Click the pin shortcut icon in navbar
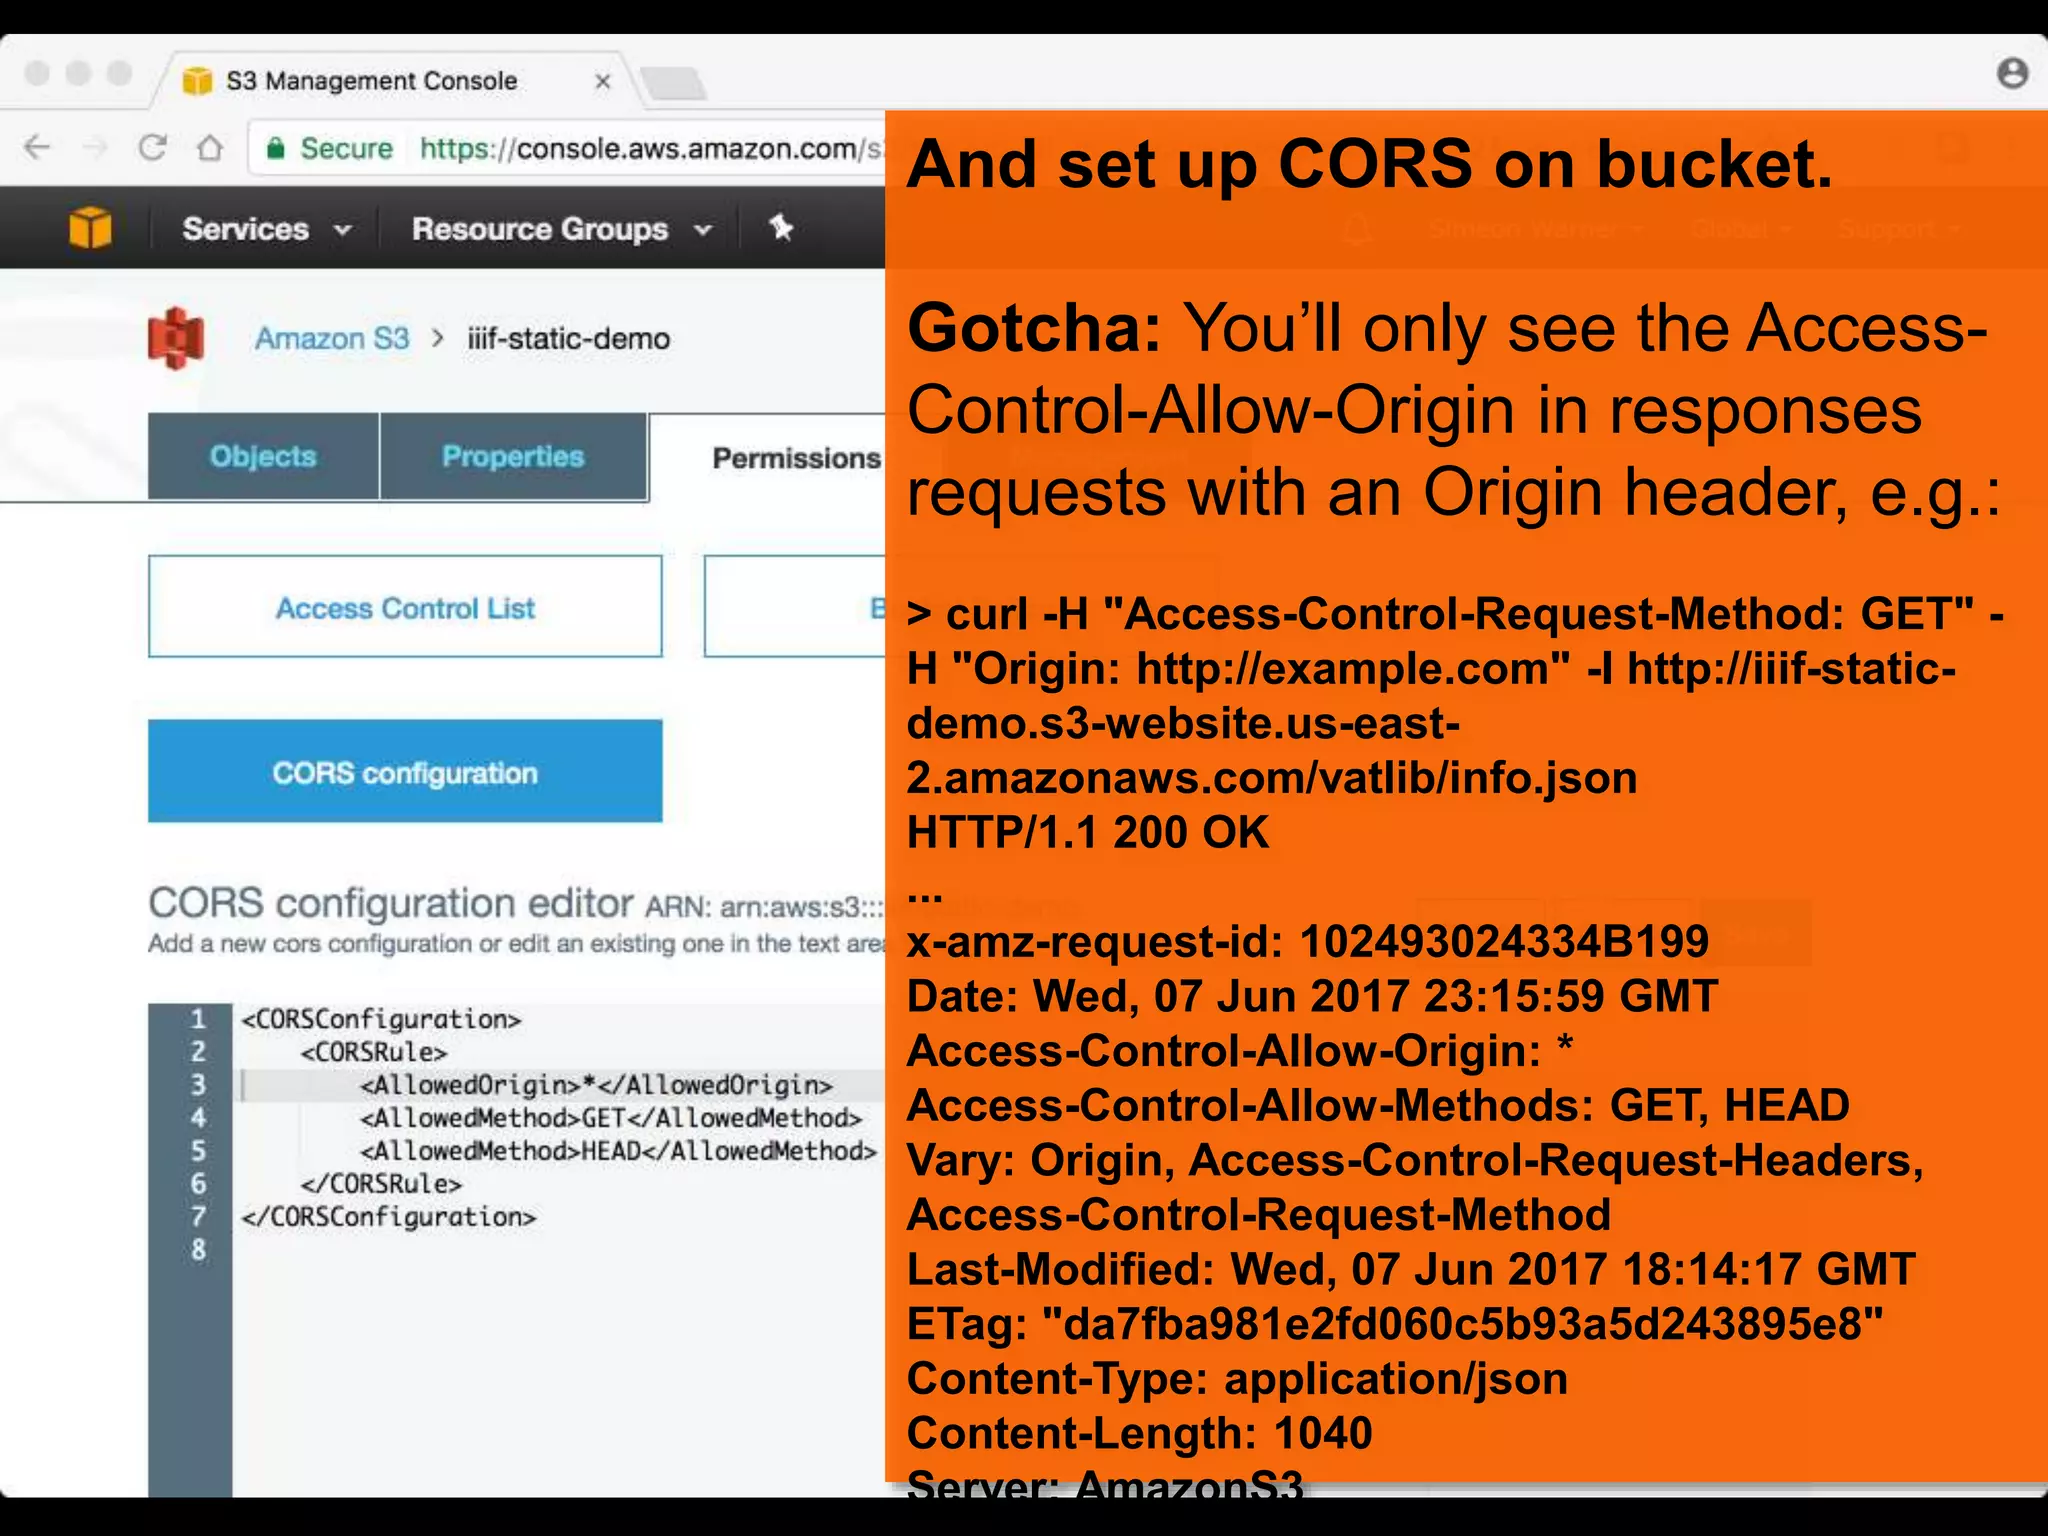2048x1536 pixels. click(781, 228)
